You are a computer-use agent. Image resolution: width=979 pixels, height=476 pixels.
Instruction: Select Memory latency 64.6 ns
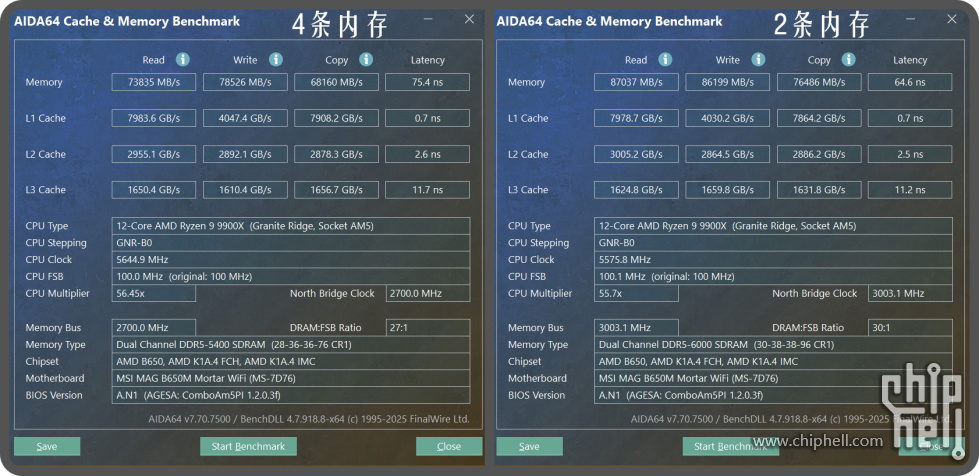pos(910,82)
